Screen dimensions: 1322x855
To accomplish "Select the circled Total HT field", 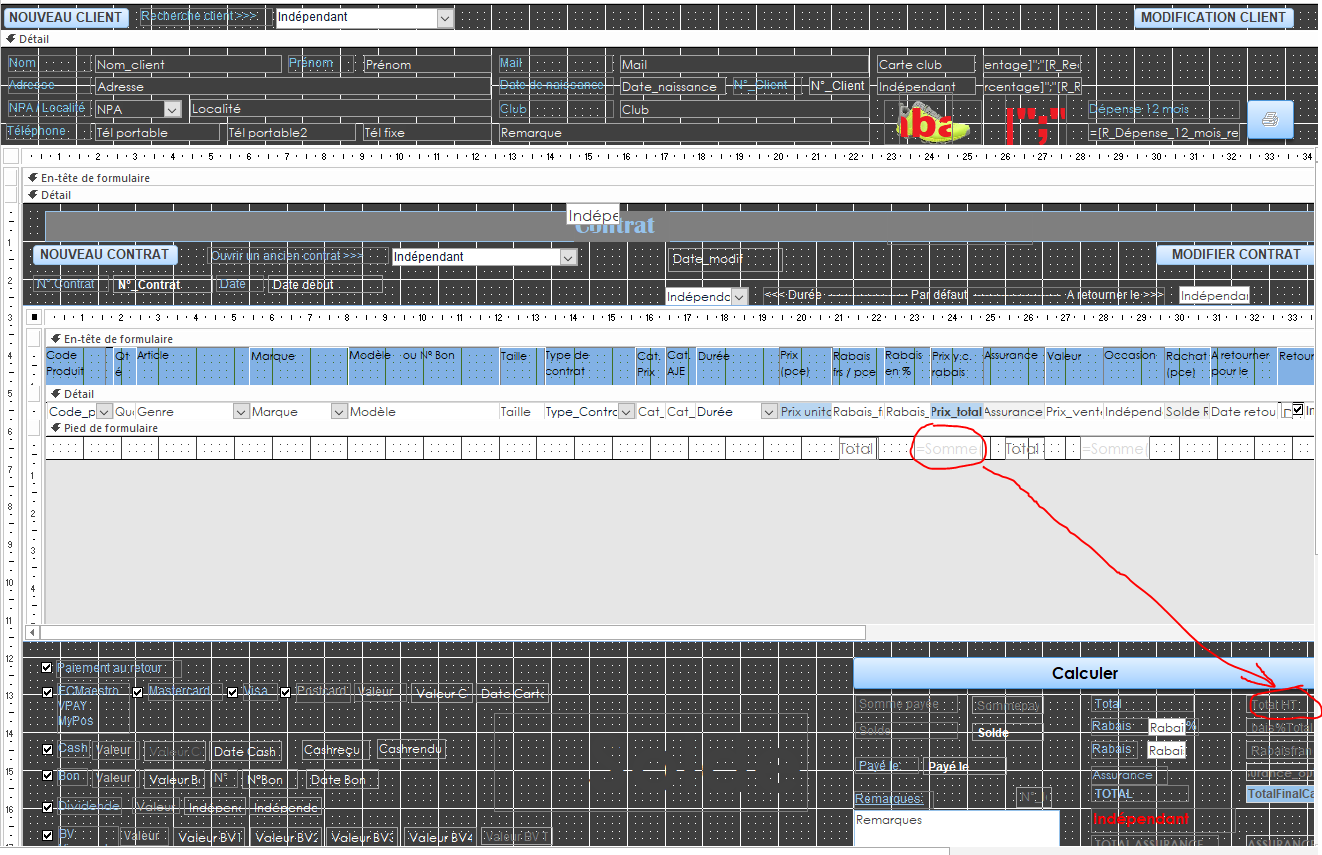I will coord(1280,705).
